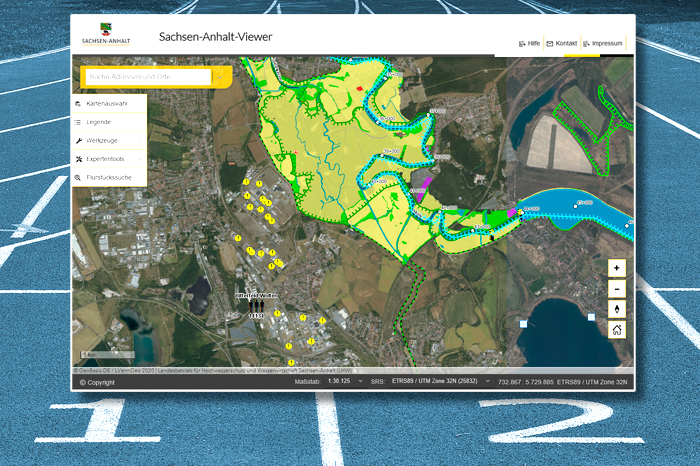Open the Maßstab scale dropdown

click(358, 382)
